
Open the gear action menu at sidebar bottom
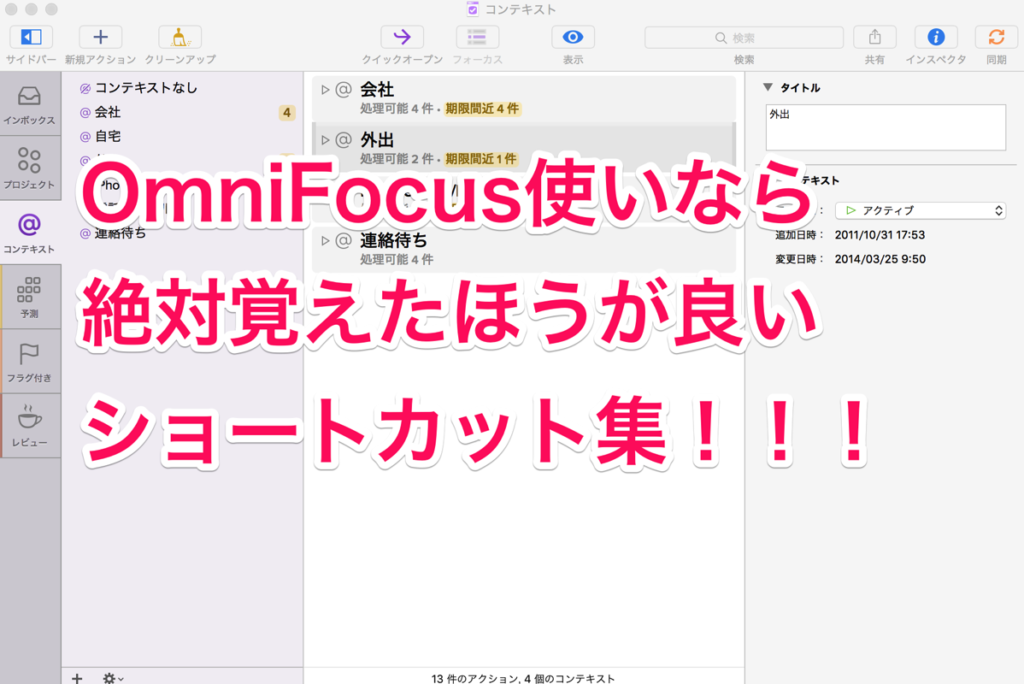pos(112,678)
